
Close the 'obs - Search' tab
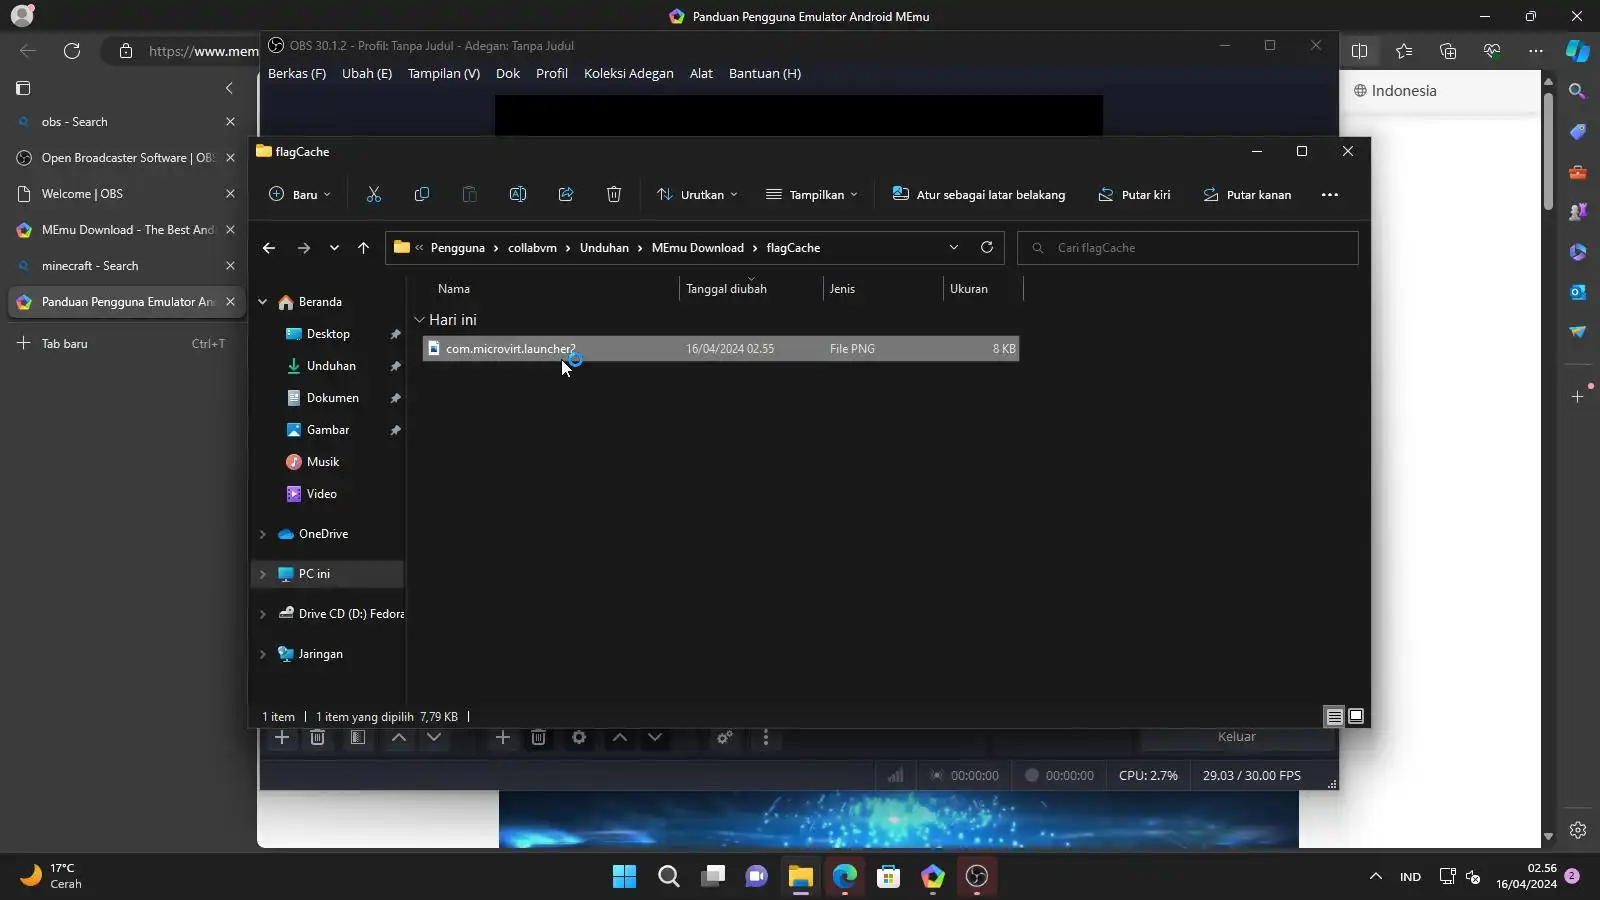(230, 122)
